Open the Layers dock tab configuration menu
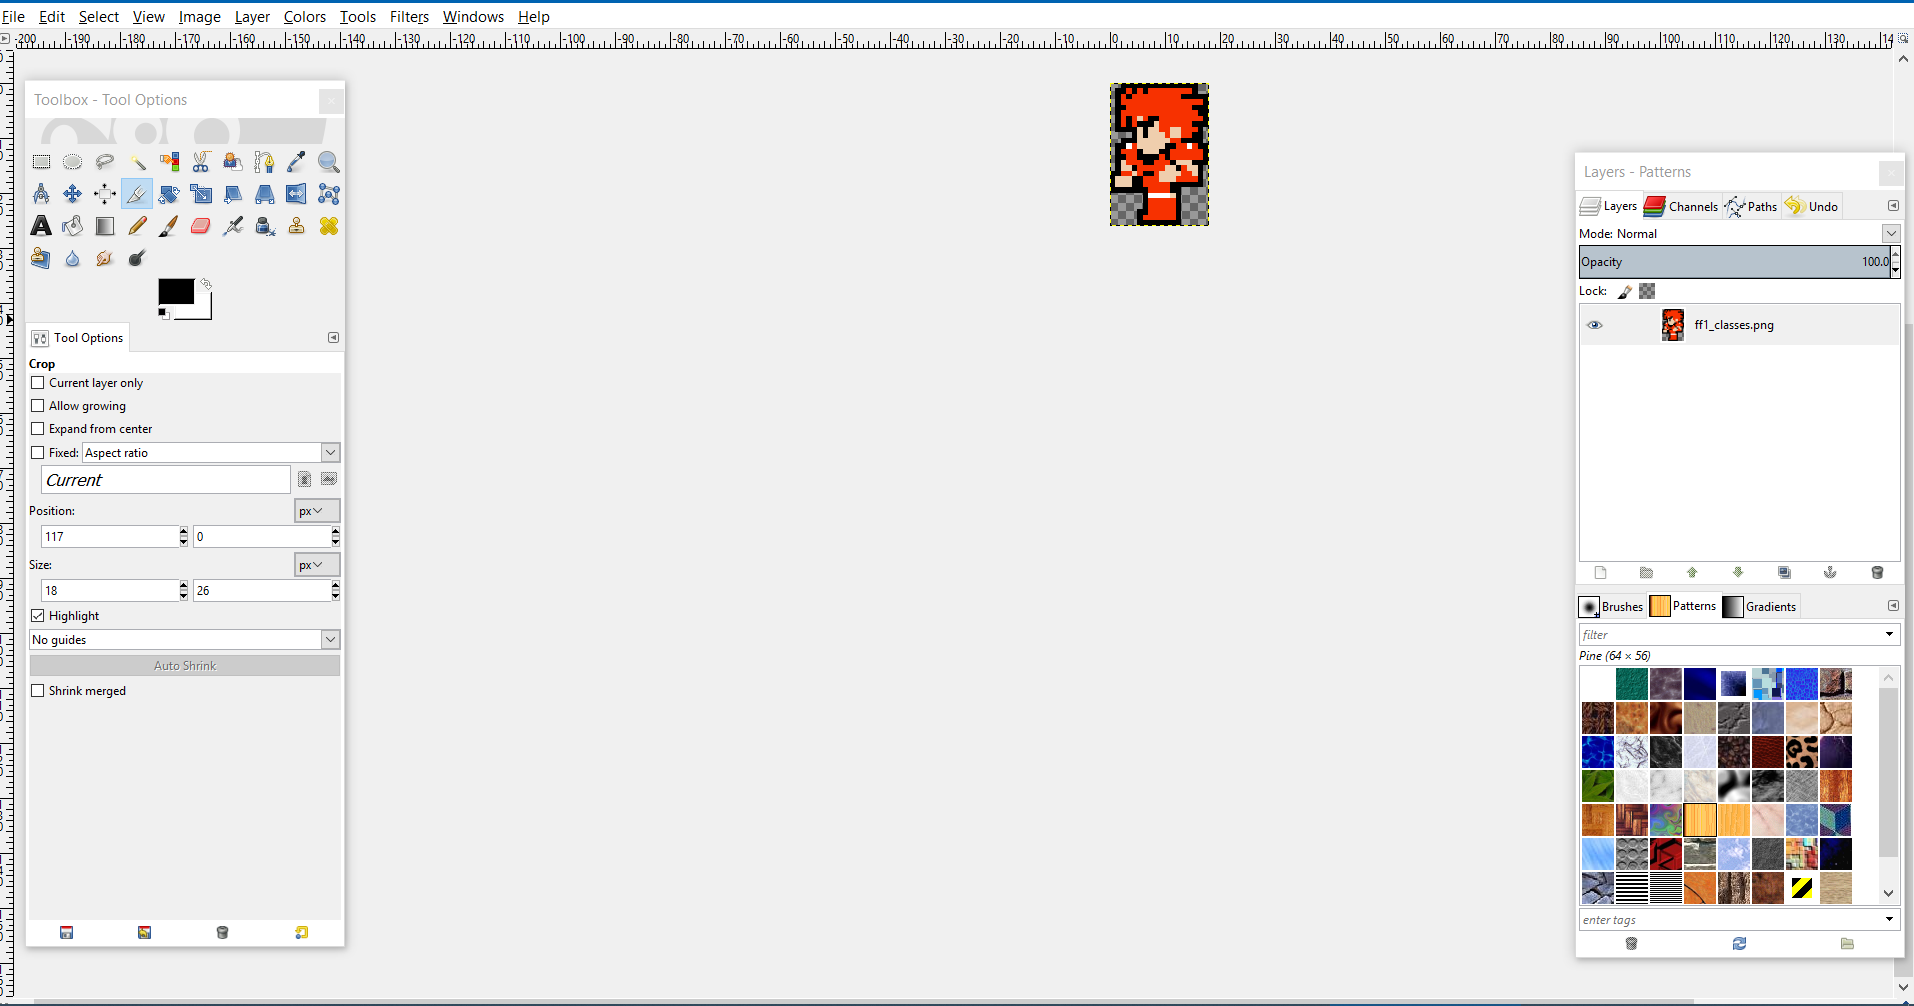The image size is (1914, 1006). click(1893, 206)
